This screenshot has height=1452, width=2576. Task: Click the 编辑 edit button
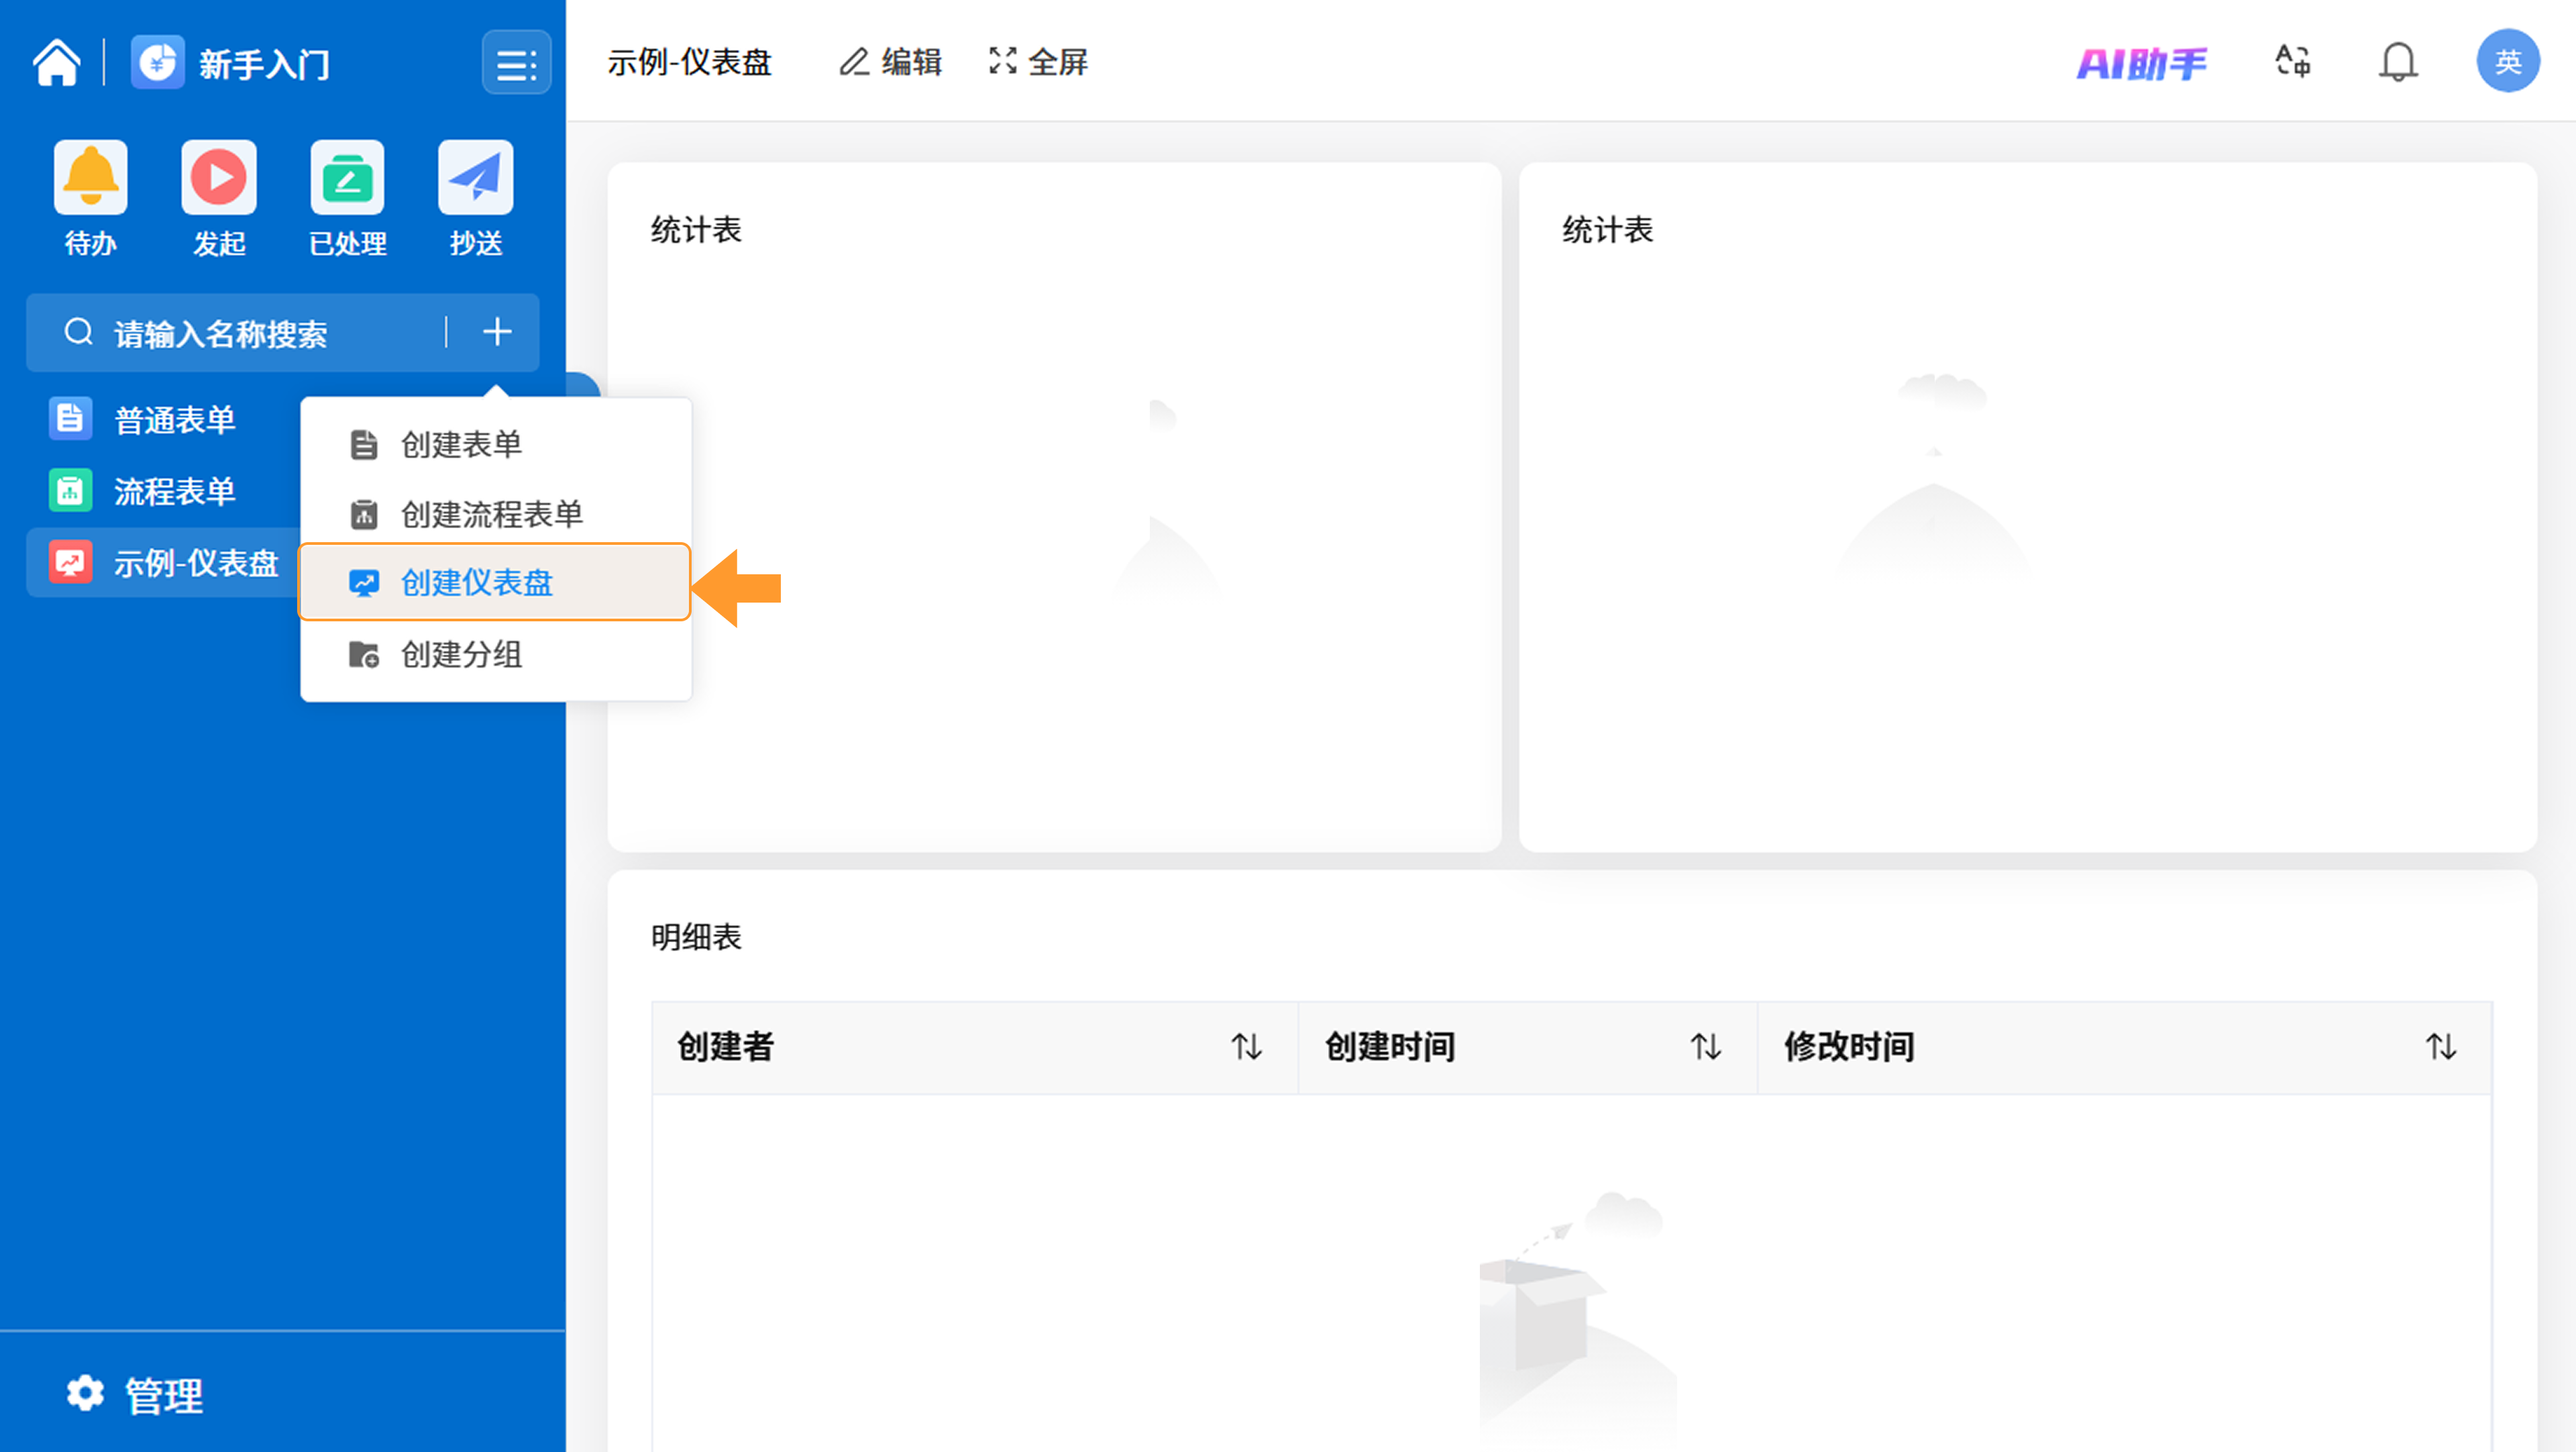click(890, 62)
